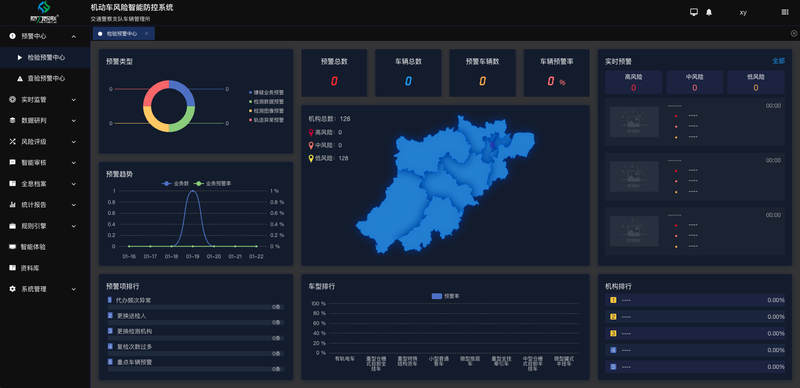
Task: Open the grid apps menu icon
Action: [785, 12]
